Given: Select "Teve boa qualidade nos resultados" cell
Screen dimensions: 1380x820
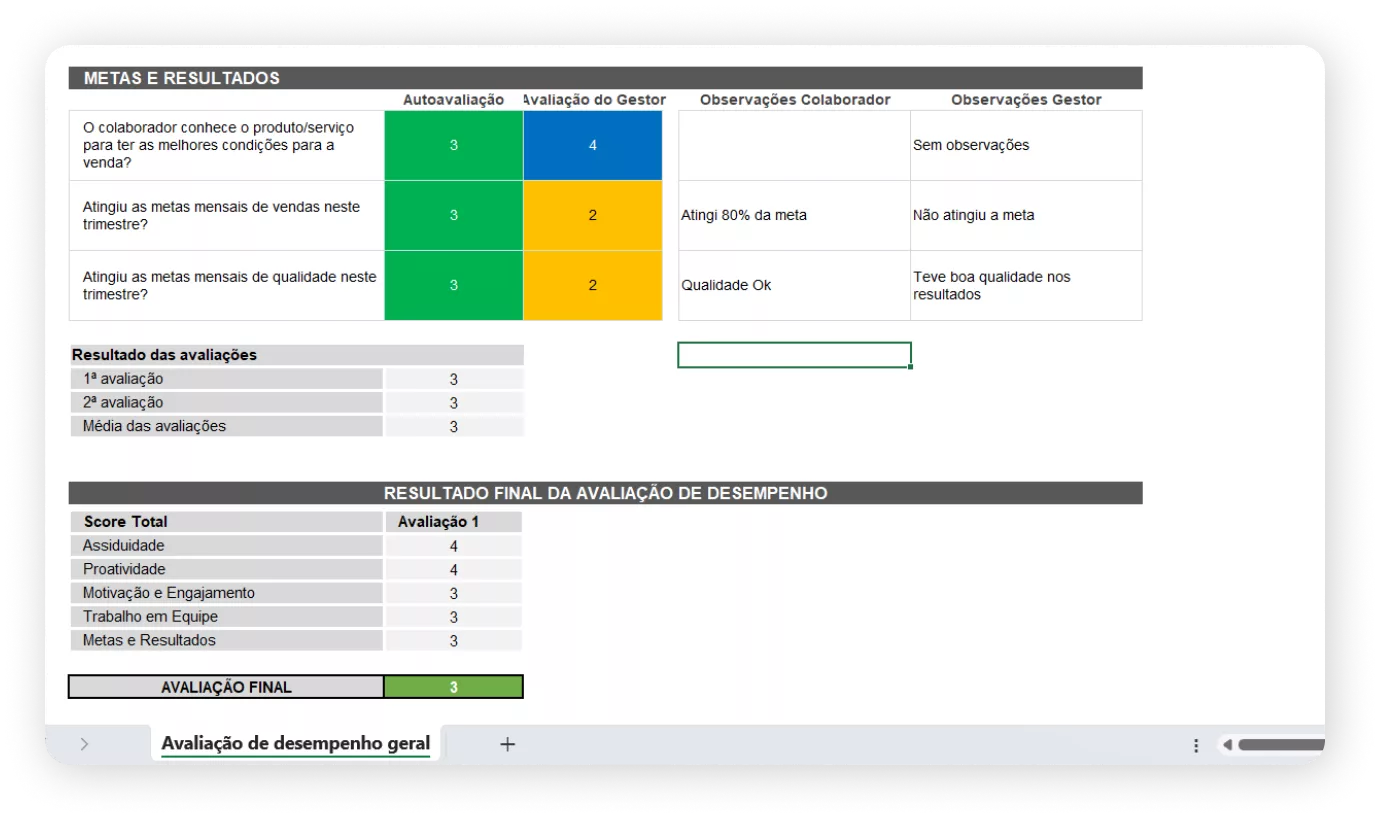Looking at the screenshot, I should [x=1025, y=286].
